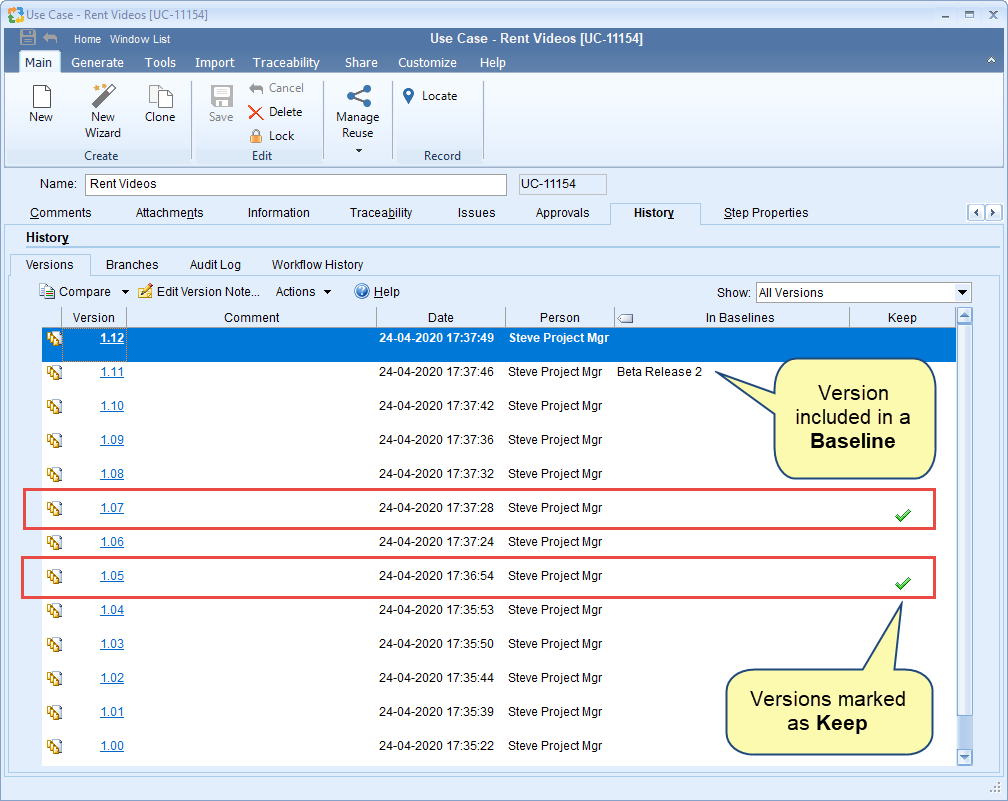This screenshot has height=801, width=1008.
Task: Click version icon for row 1.05
Action: pos(54,577)
